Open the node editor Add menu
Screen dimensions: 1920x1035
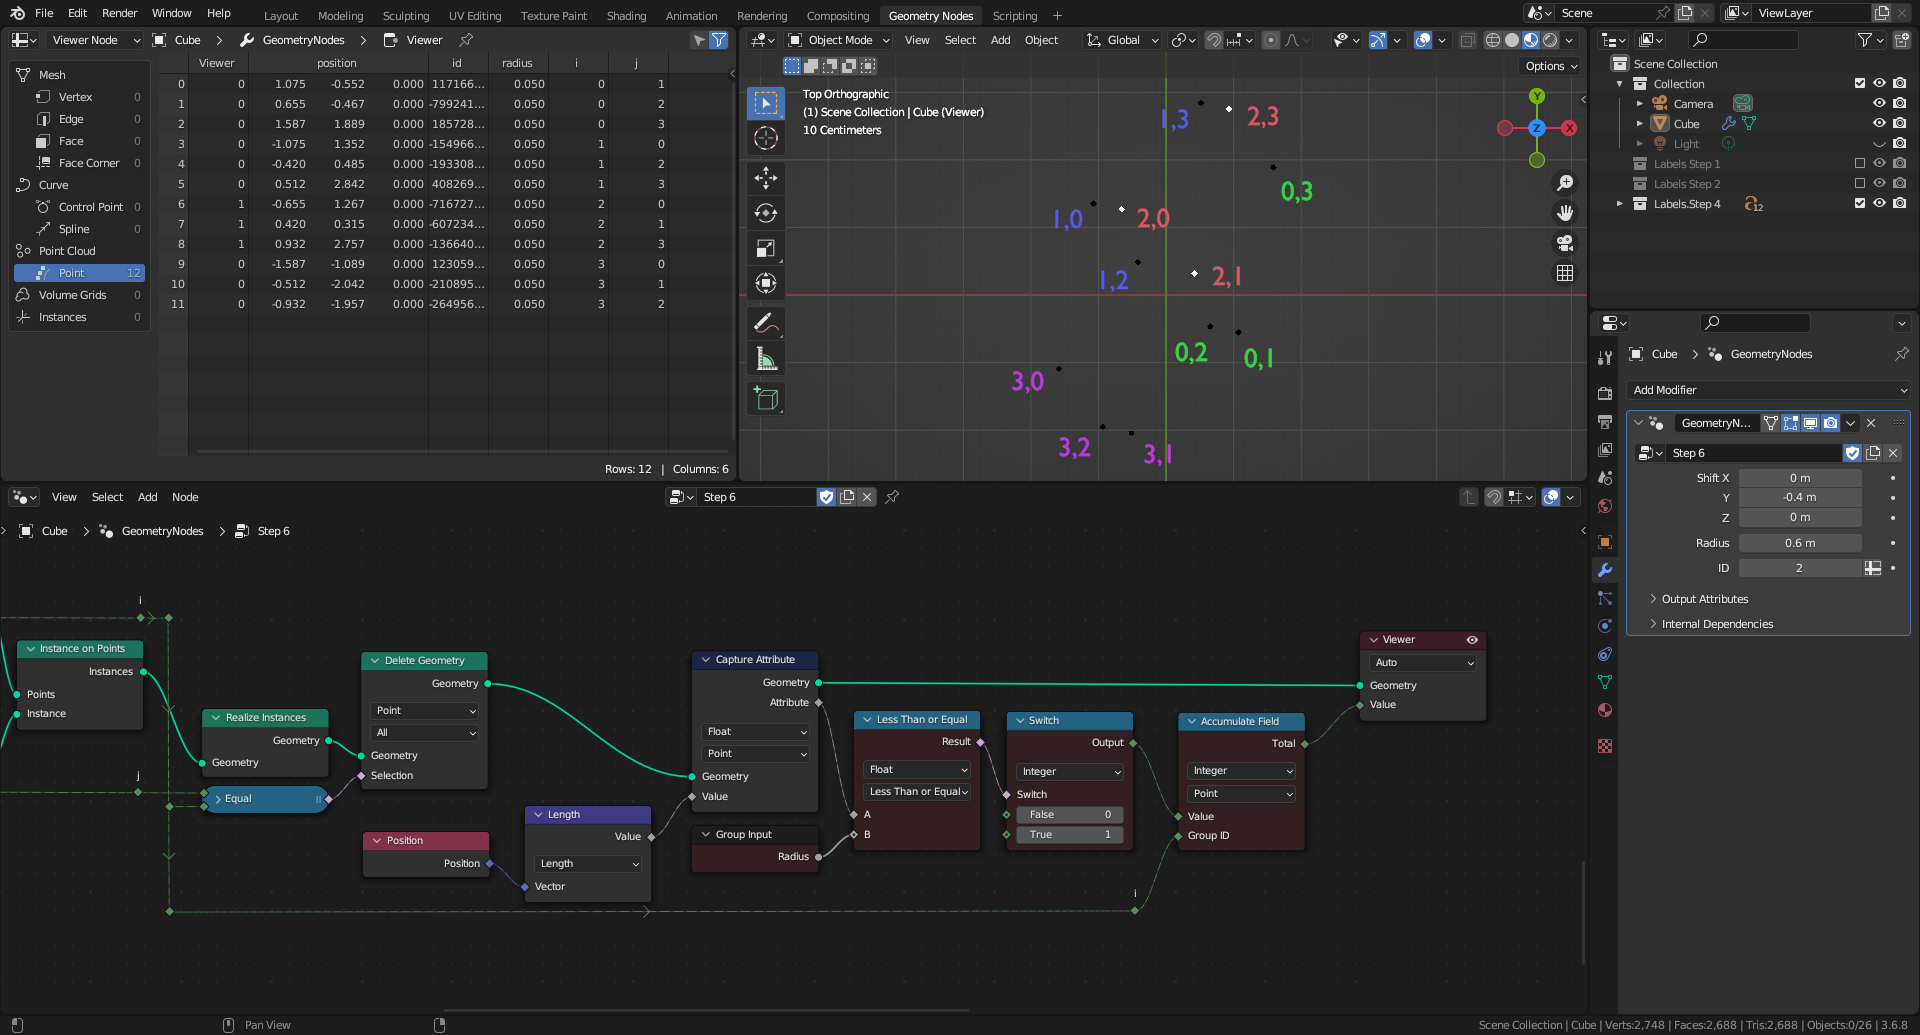pyautogui.click(x=147, y=497)
